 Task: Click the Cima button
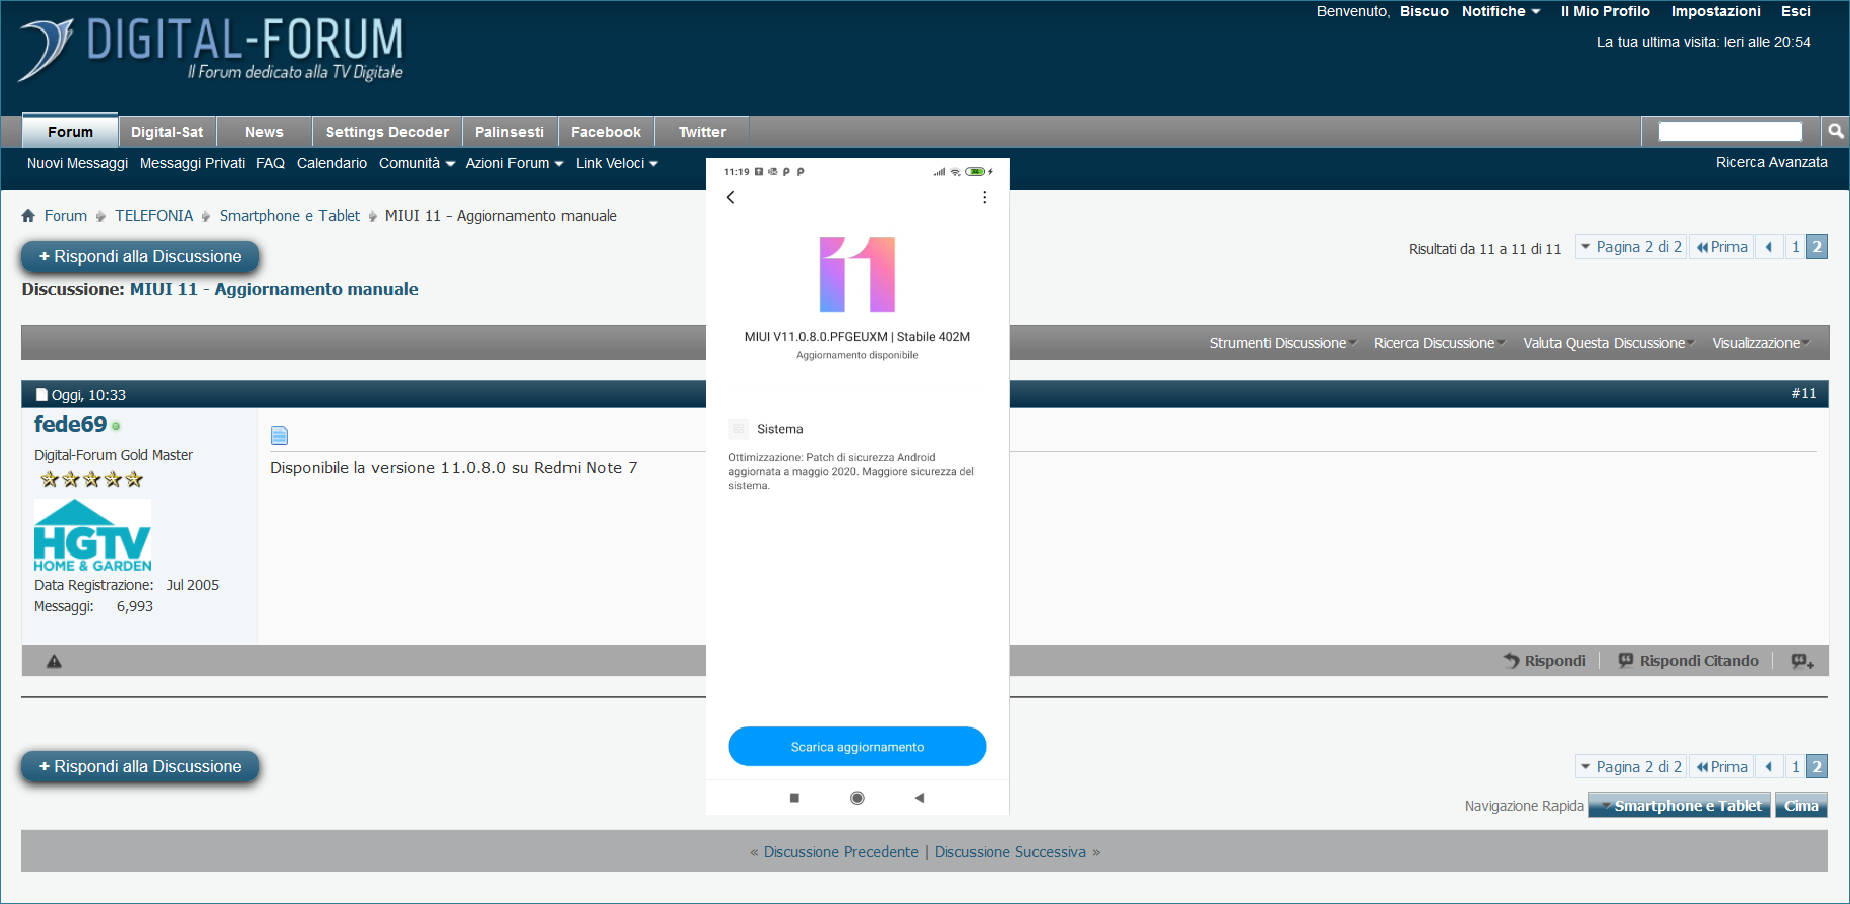pyautogui.click(x=1801, y=806)
